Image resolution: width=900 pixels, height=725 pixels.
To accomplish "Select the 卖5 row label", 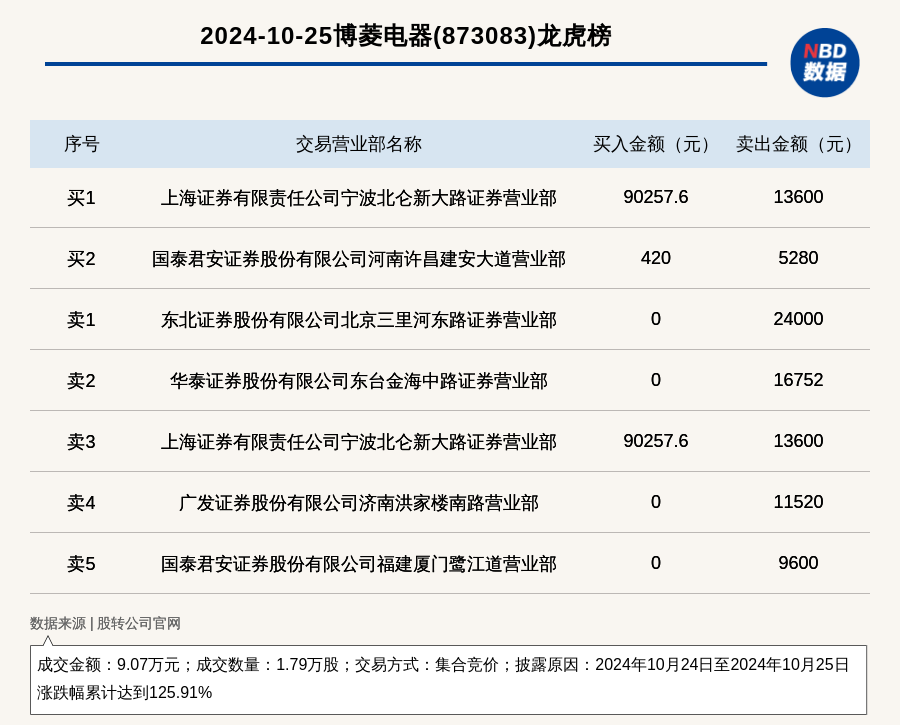I will point(82,564).
